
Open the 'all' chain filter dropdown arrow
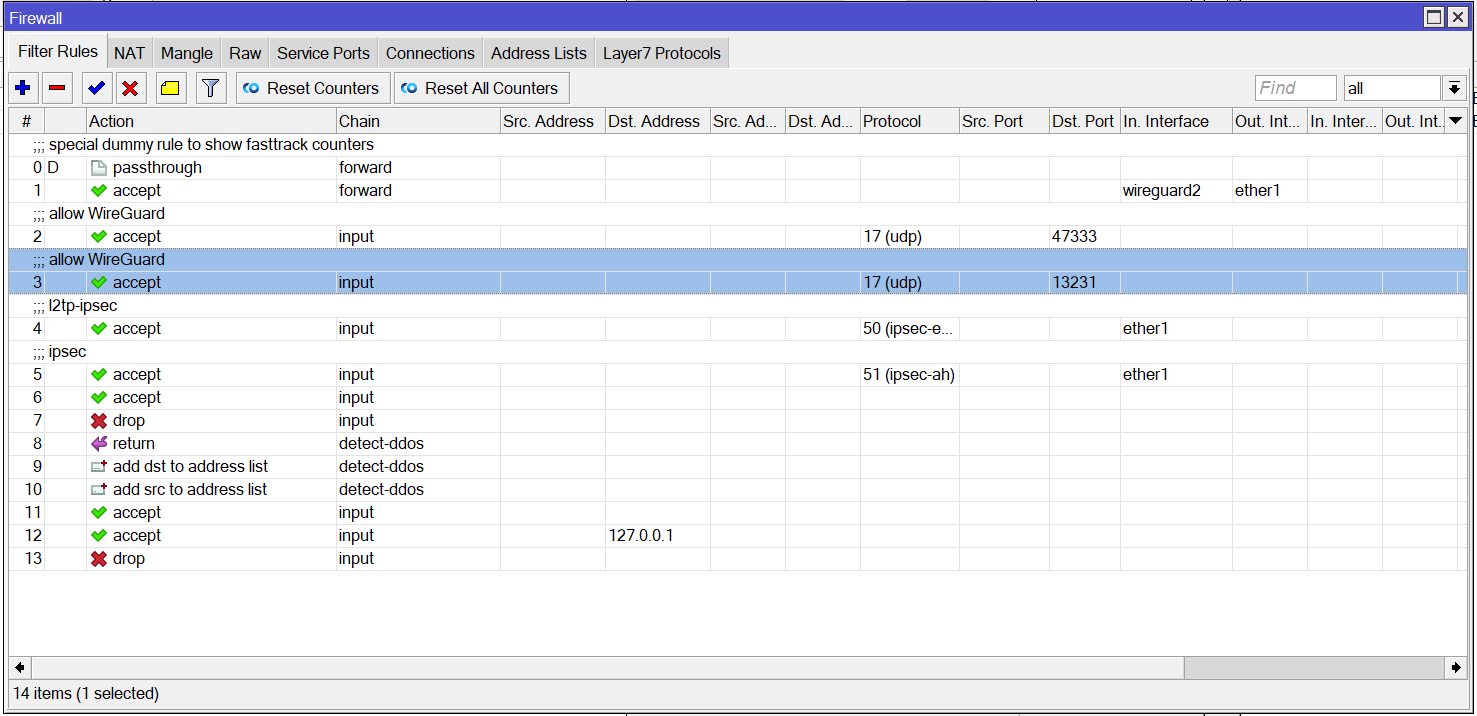coord(1454,89)
